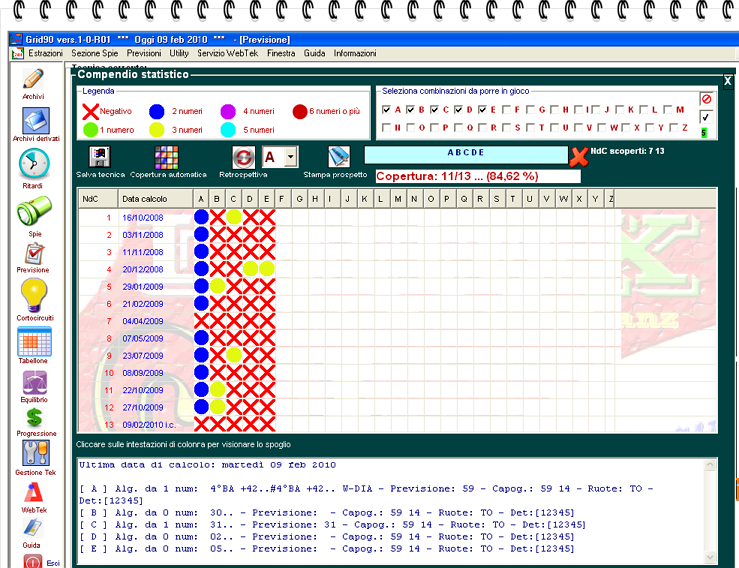Click the red deselect-all circle button
This screenshot has height=568, width=739.
coord(706,100)
